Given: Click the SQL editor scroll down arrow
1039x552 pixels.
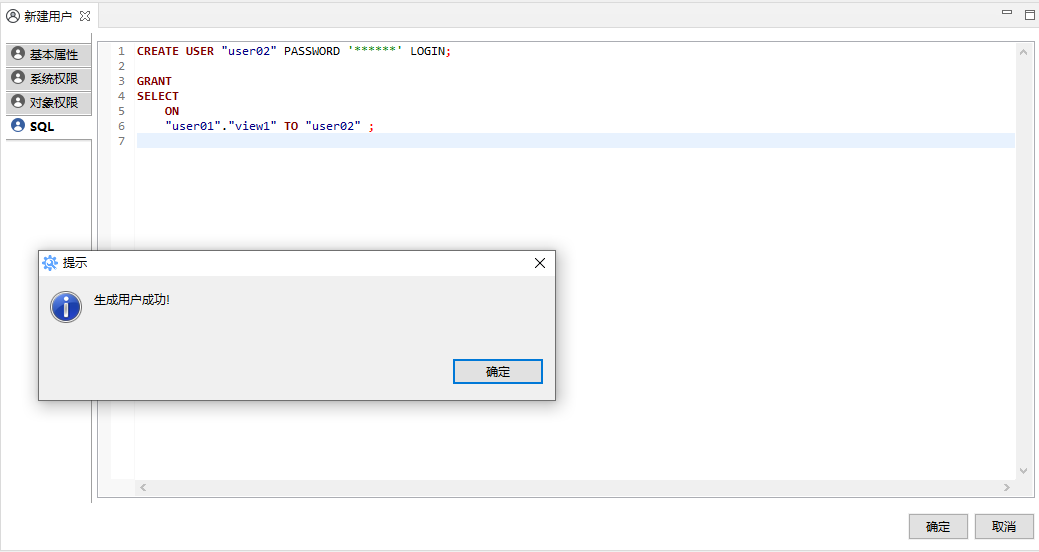Looking at the screenshot, I should click(x=1023, y=470).
